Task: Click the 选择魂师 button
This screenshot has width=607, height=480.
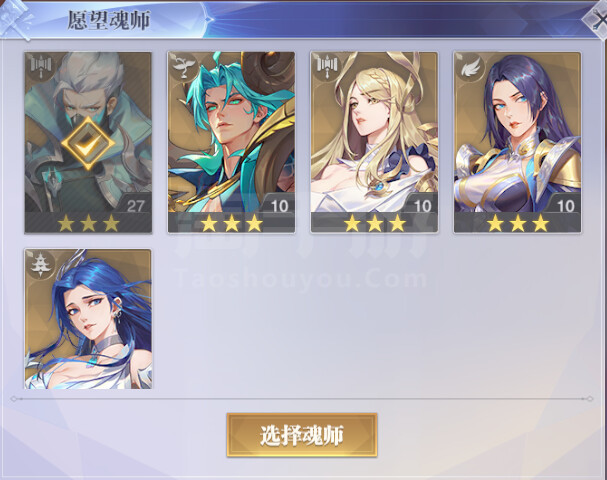Action: coord(302,435)
